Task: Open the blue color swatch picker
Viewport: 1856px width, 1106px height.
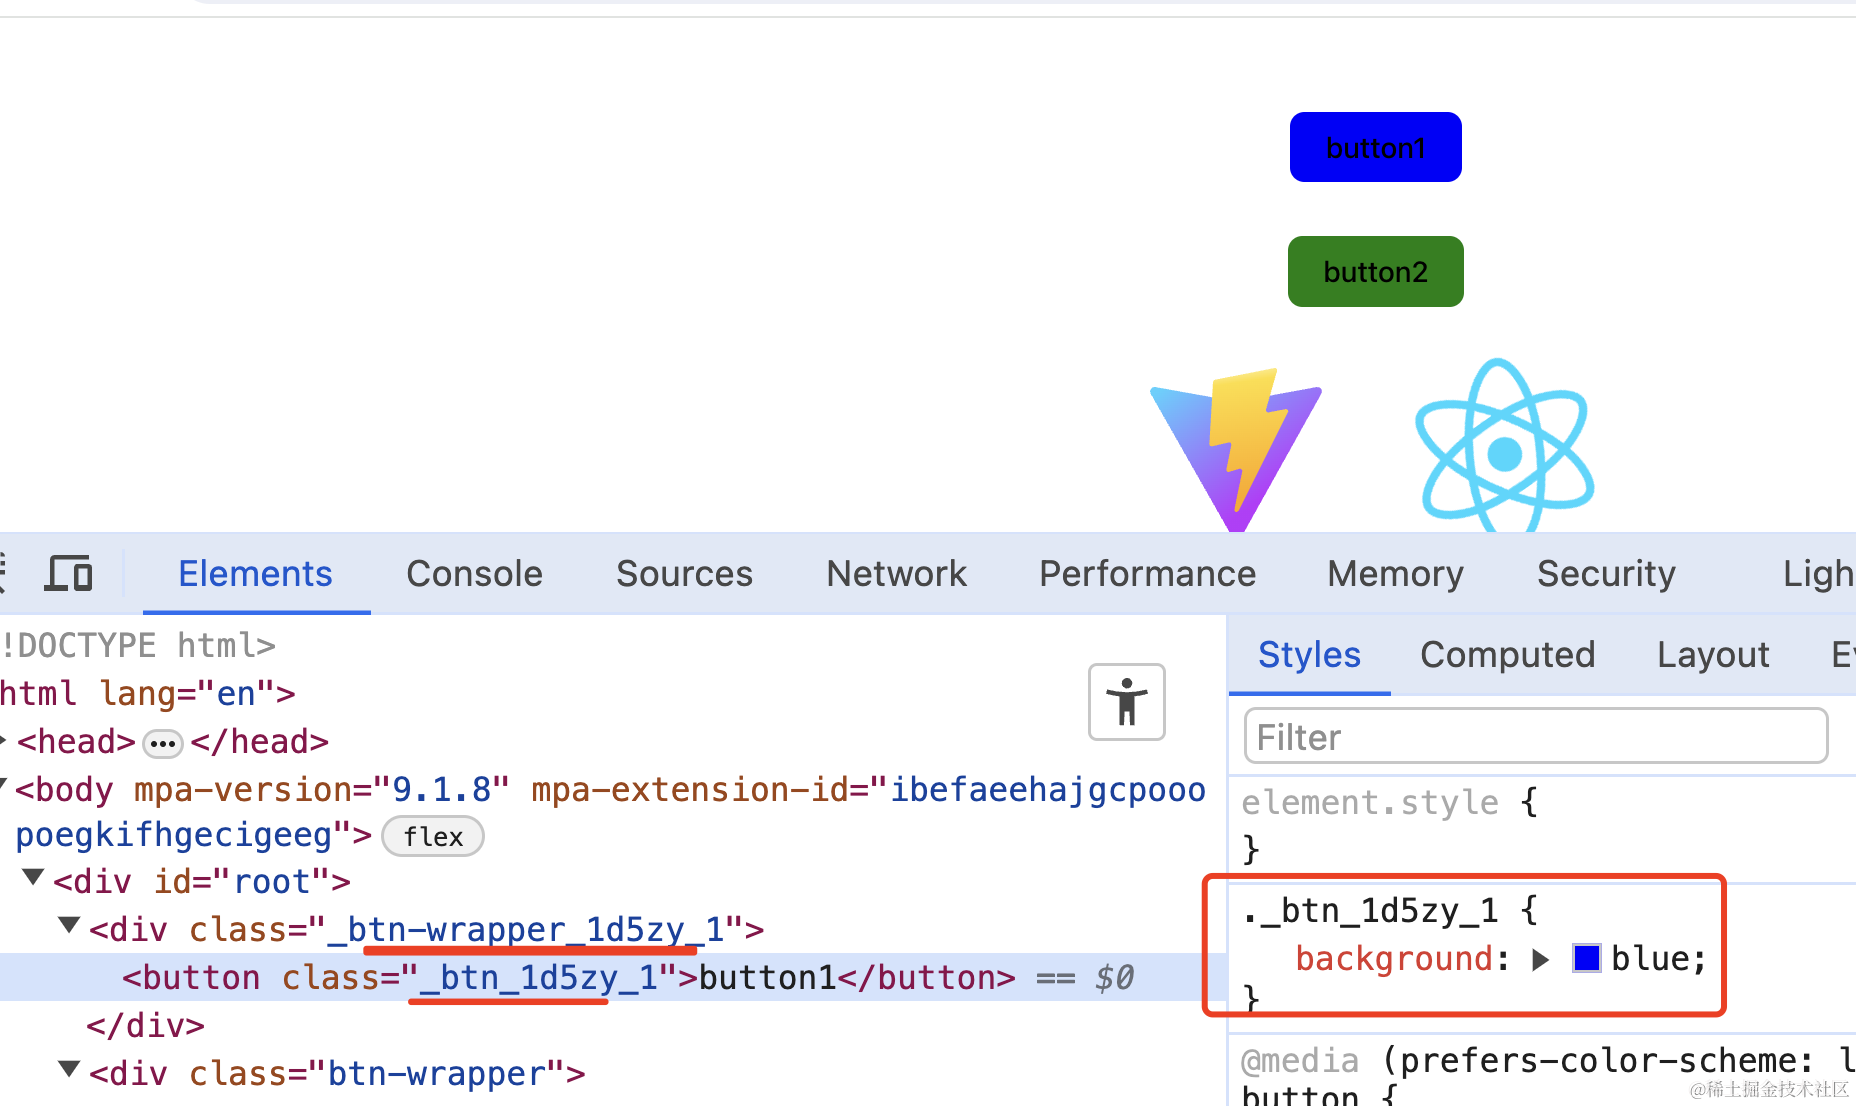Action: click(x=1586, y=958)
